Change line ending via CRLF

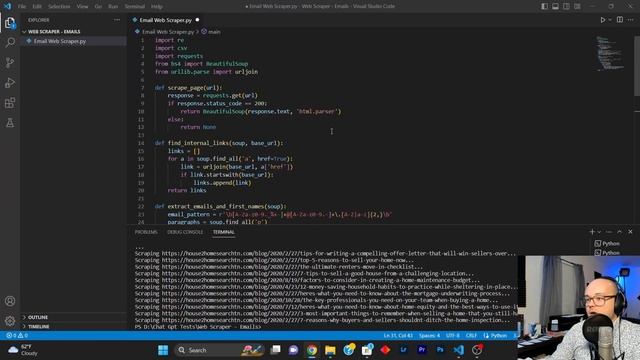[x=471, y=336]
